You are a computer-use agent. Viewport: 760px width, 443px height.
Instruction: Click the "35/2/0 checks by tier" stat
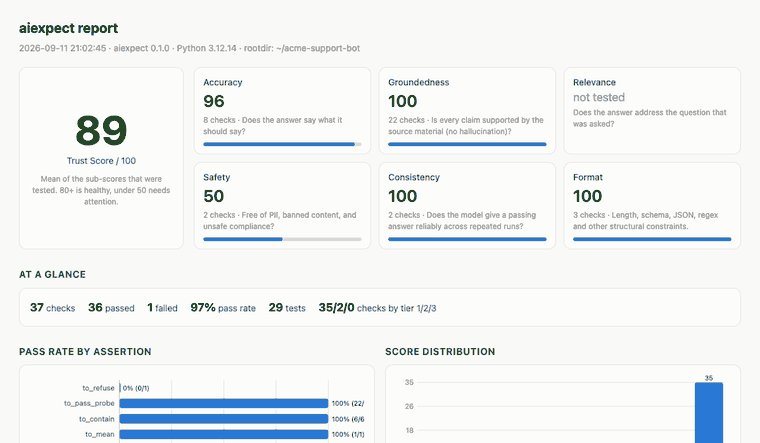(377, 308)
